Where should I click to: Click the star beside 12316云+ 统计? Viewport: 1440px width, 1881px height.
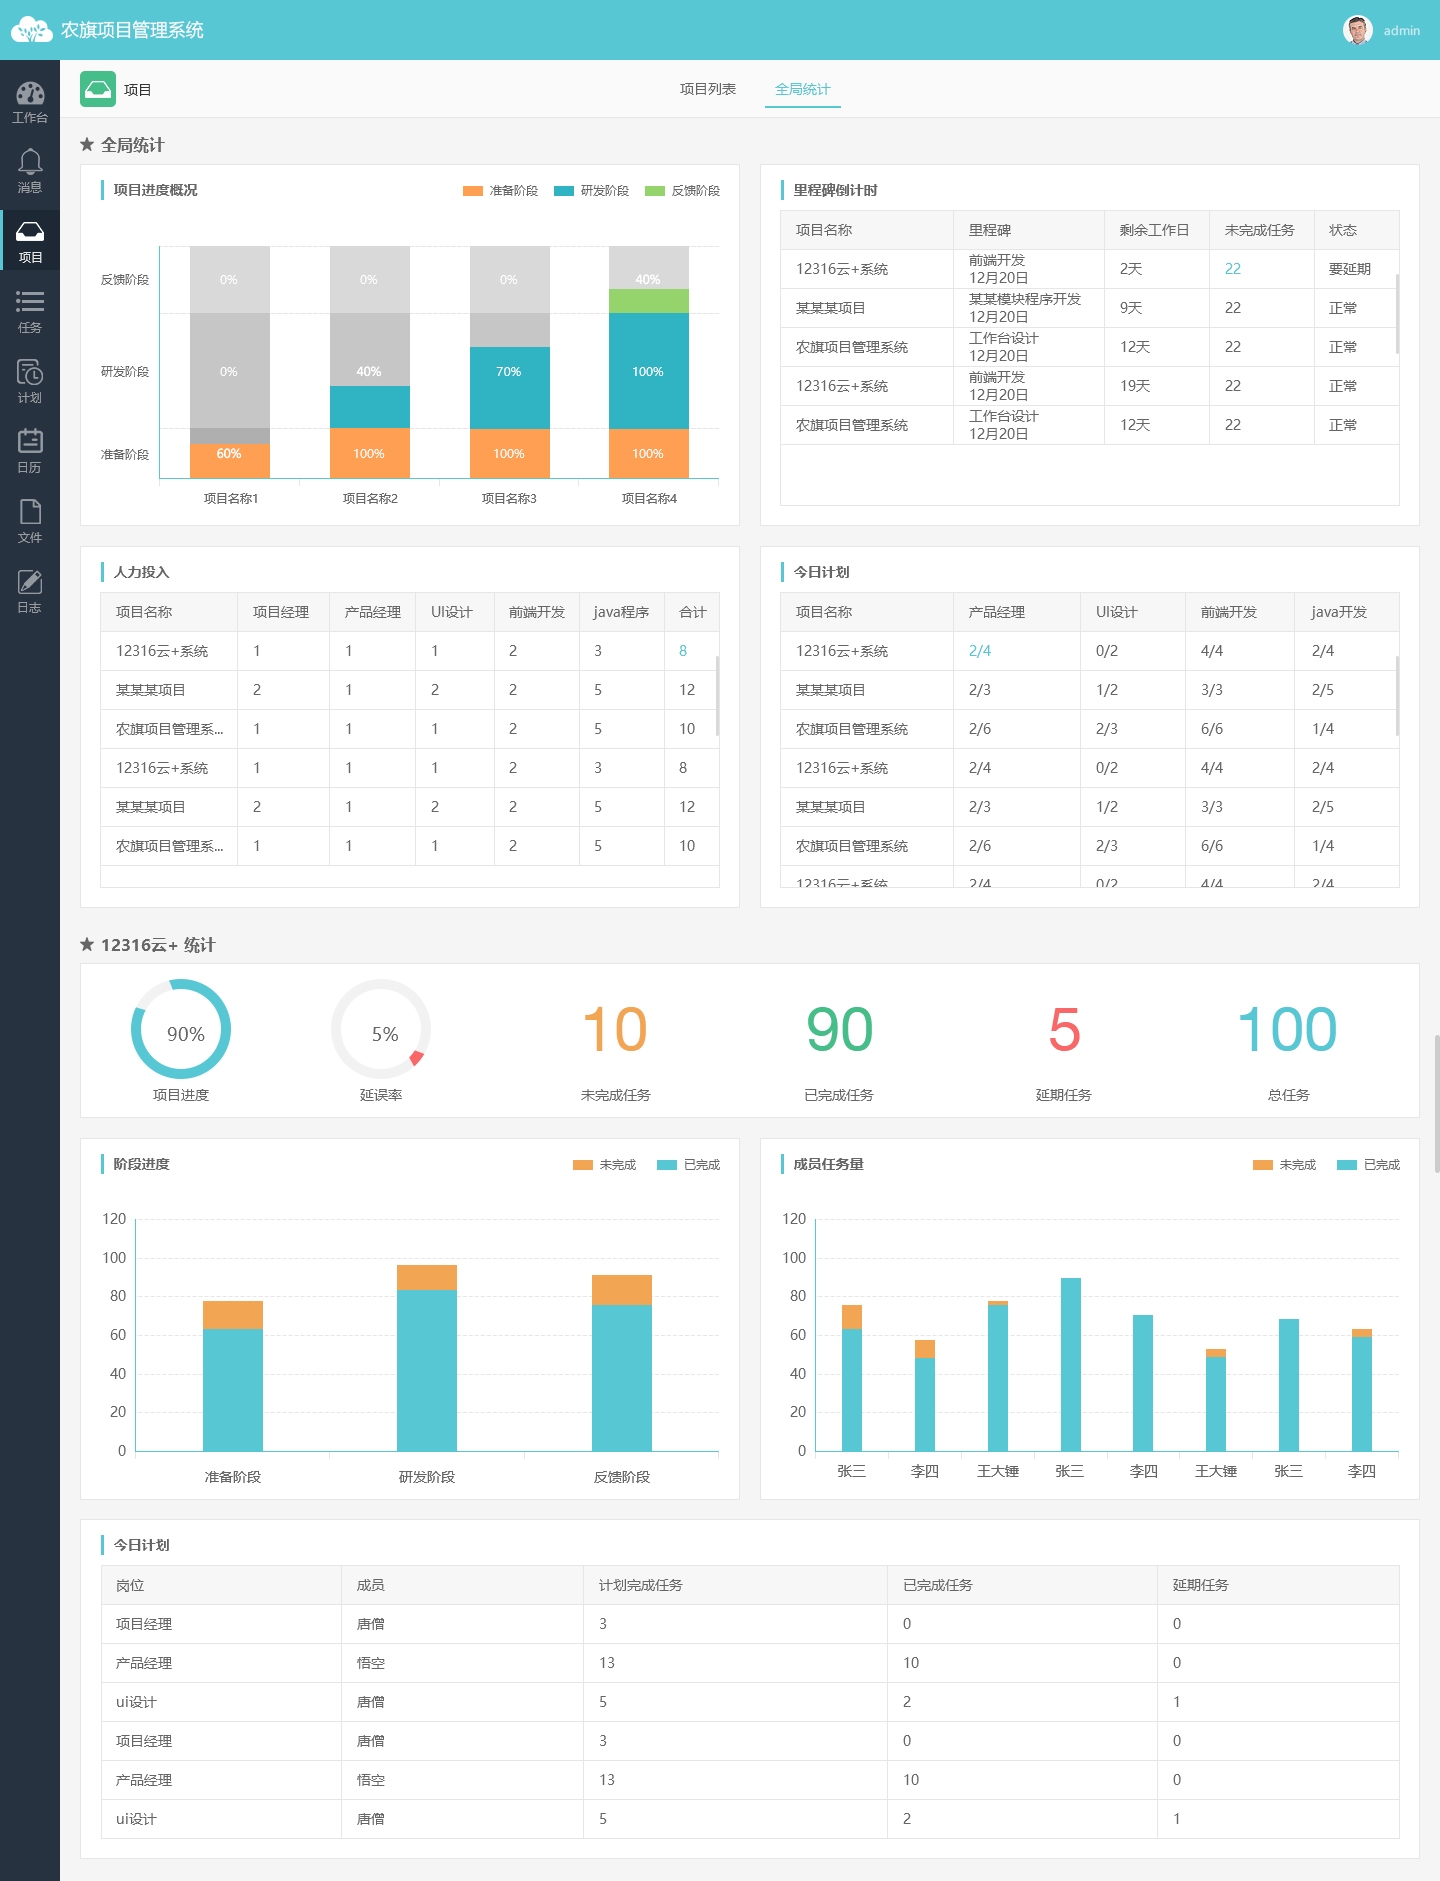(x=87, y=945)
